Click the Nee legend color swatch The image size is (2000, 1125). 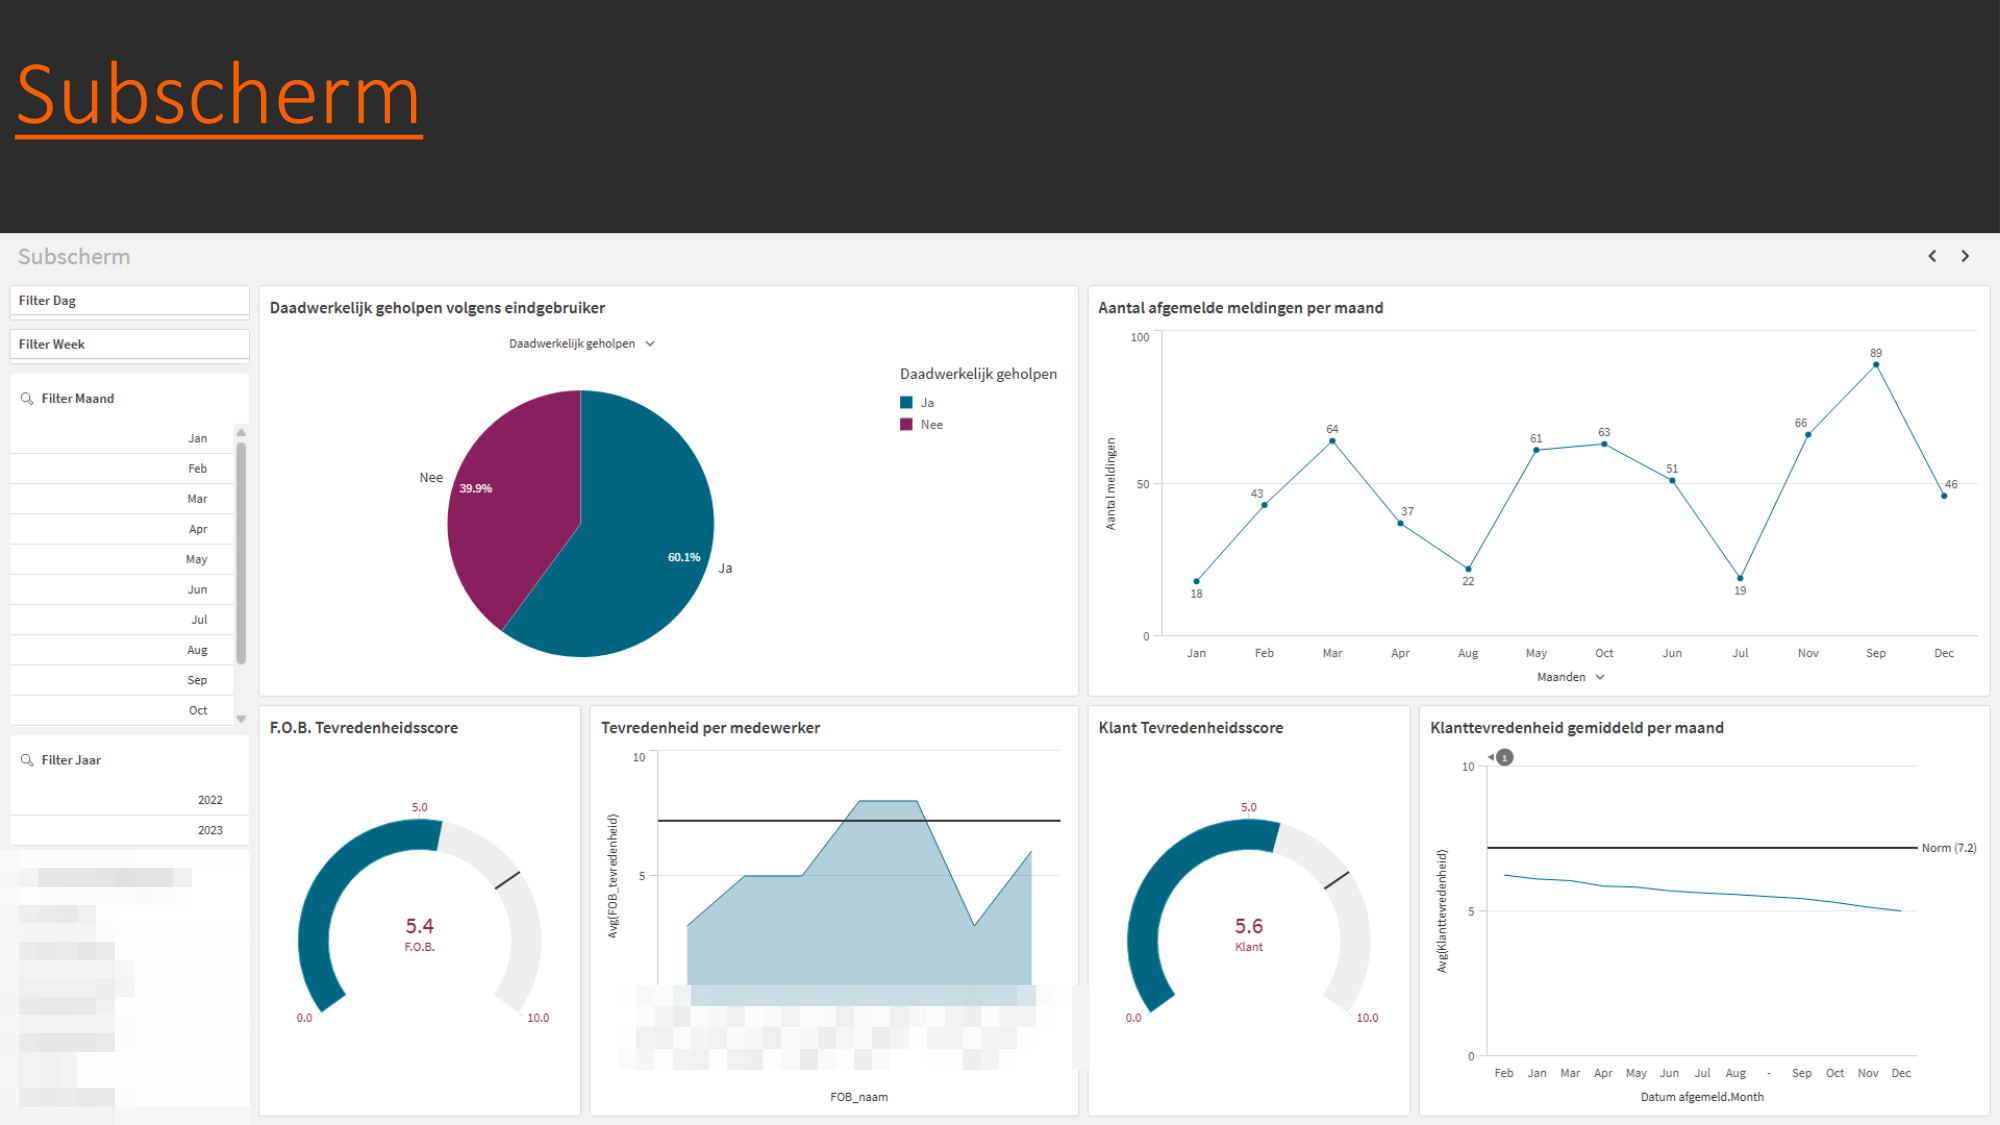pyautogui.click(x=906, y=424)
